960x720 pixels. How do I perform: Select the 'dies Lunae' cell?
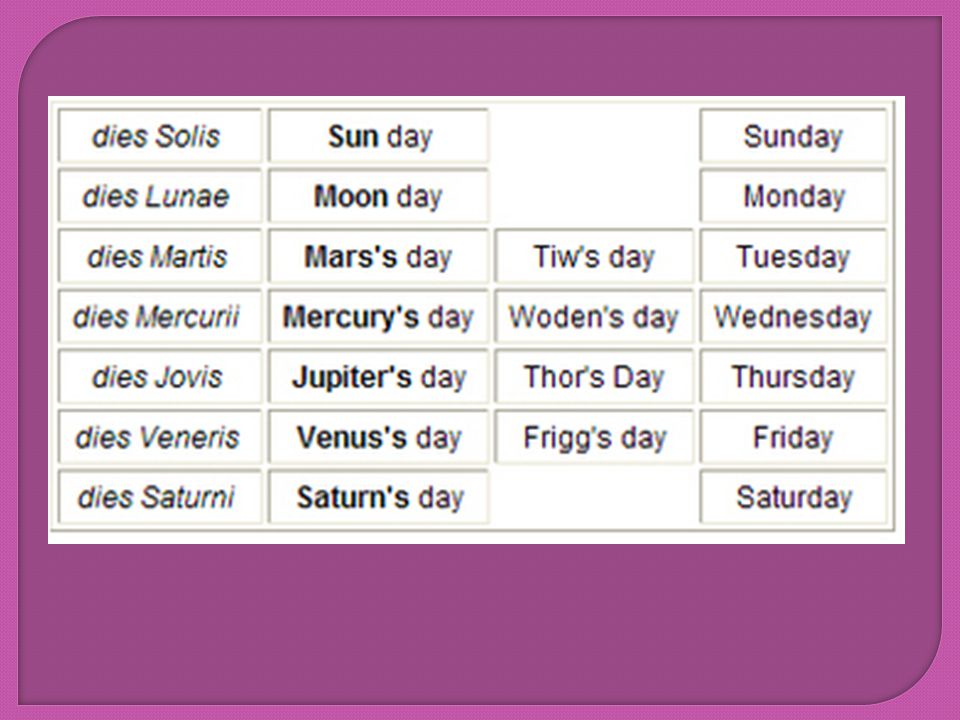click(160, 196)
